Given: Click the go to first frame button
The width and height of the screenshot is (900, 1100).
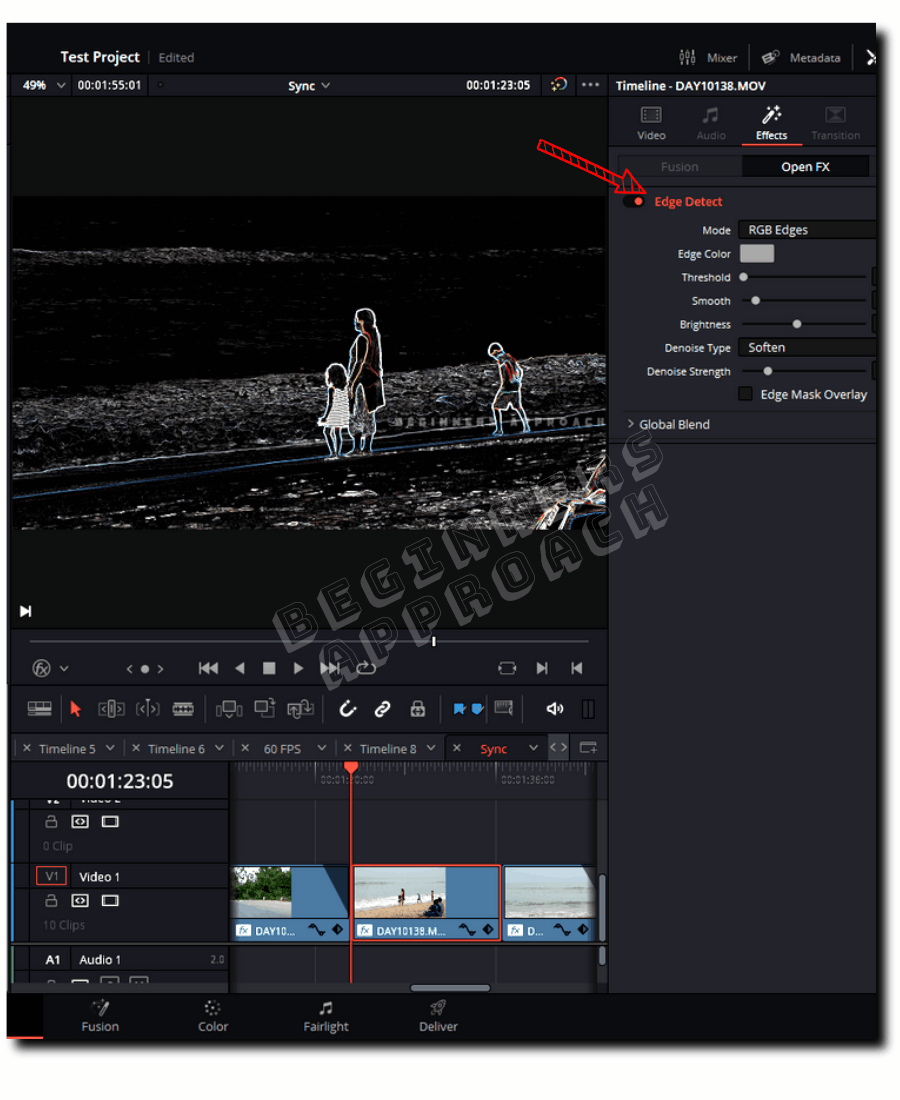Looking at the screenshot, I should tap(208, 669).
